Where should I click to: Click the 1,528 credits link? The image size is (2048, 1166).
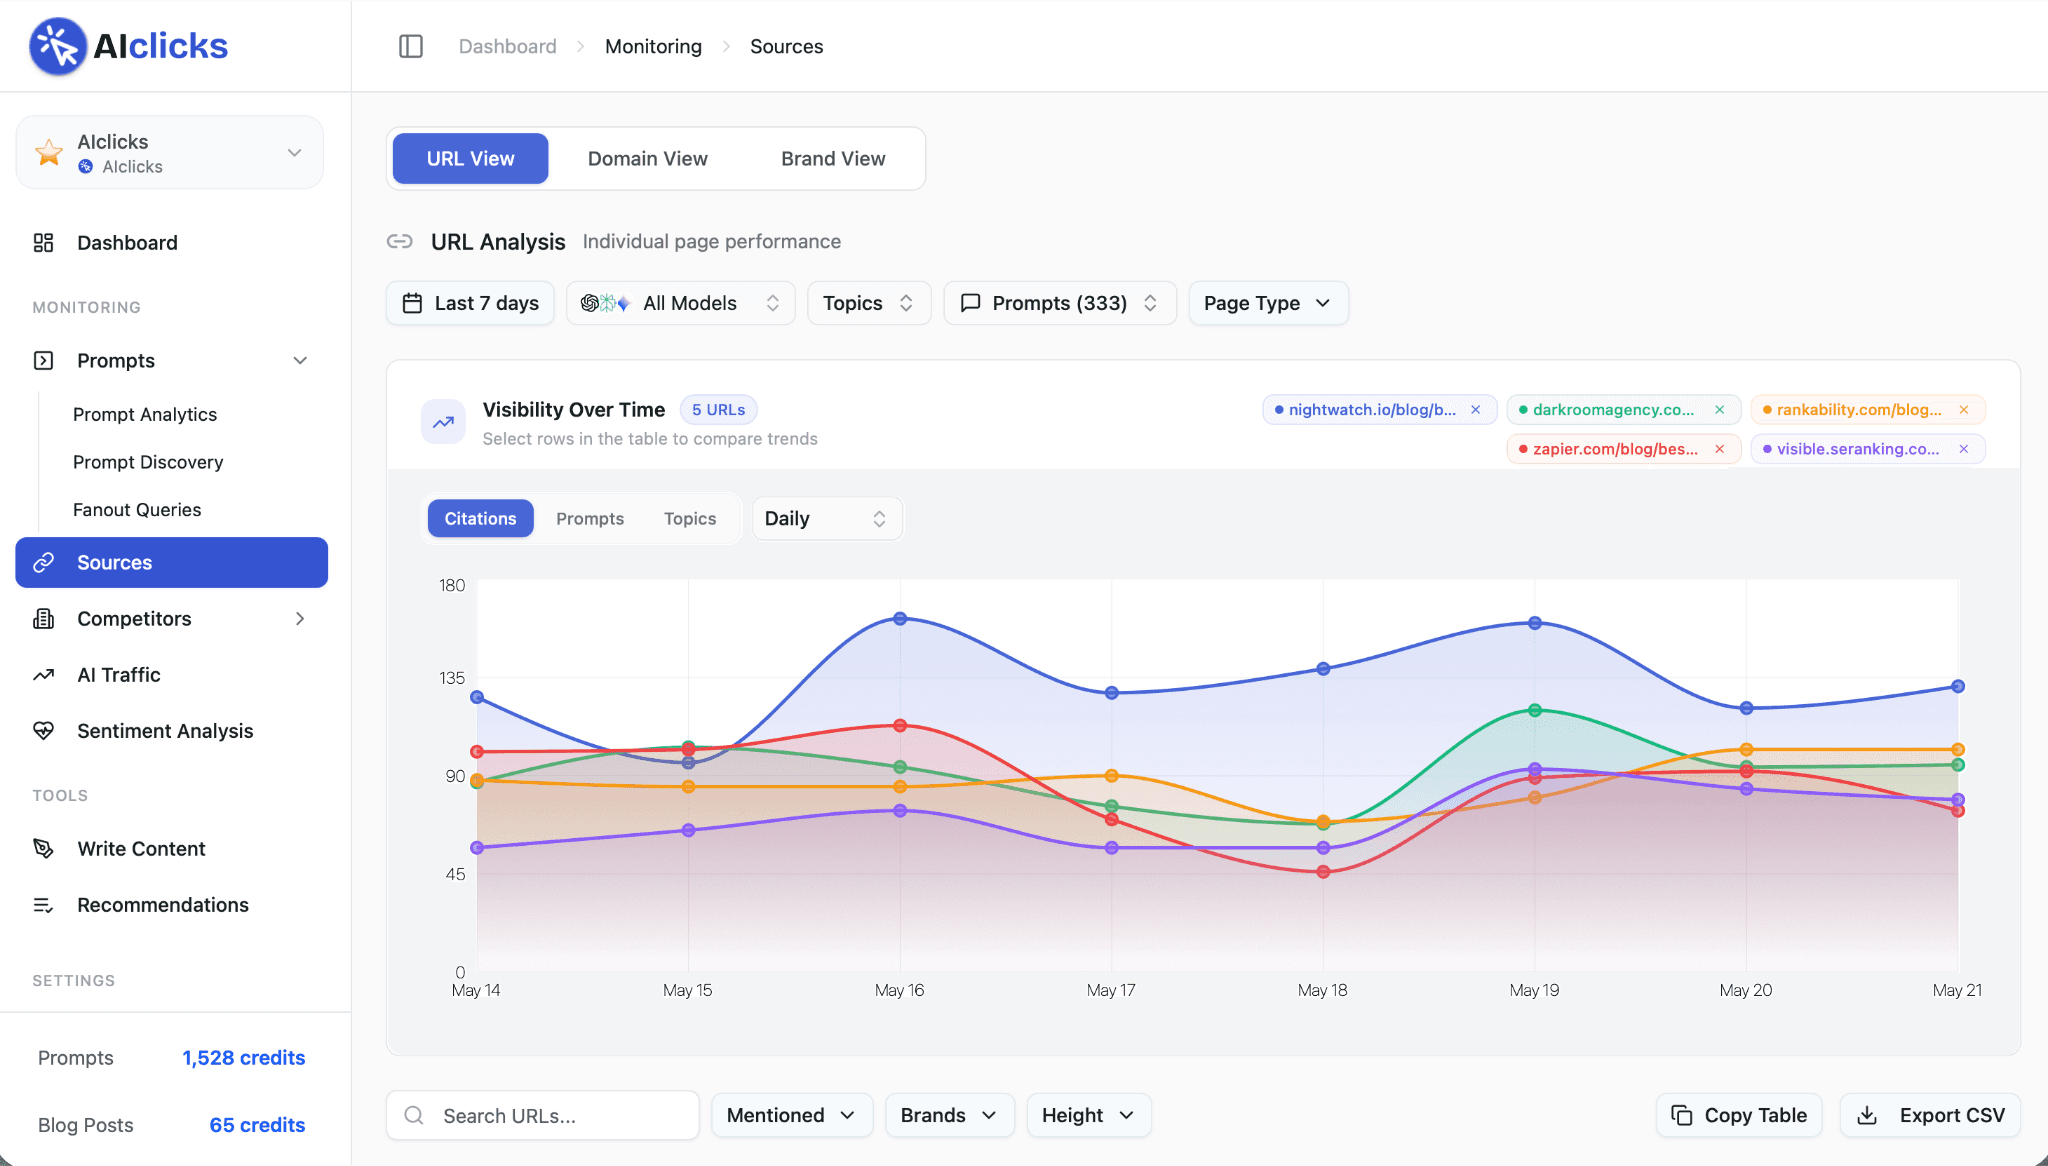click(x=244, y=1058)
